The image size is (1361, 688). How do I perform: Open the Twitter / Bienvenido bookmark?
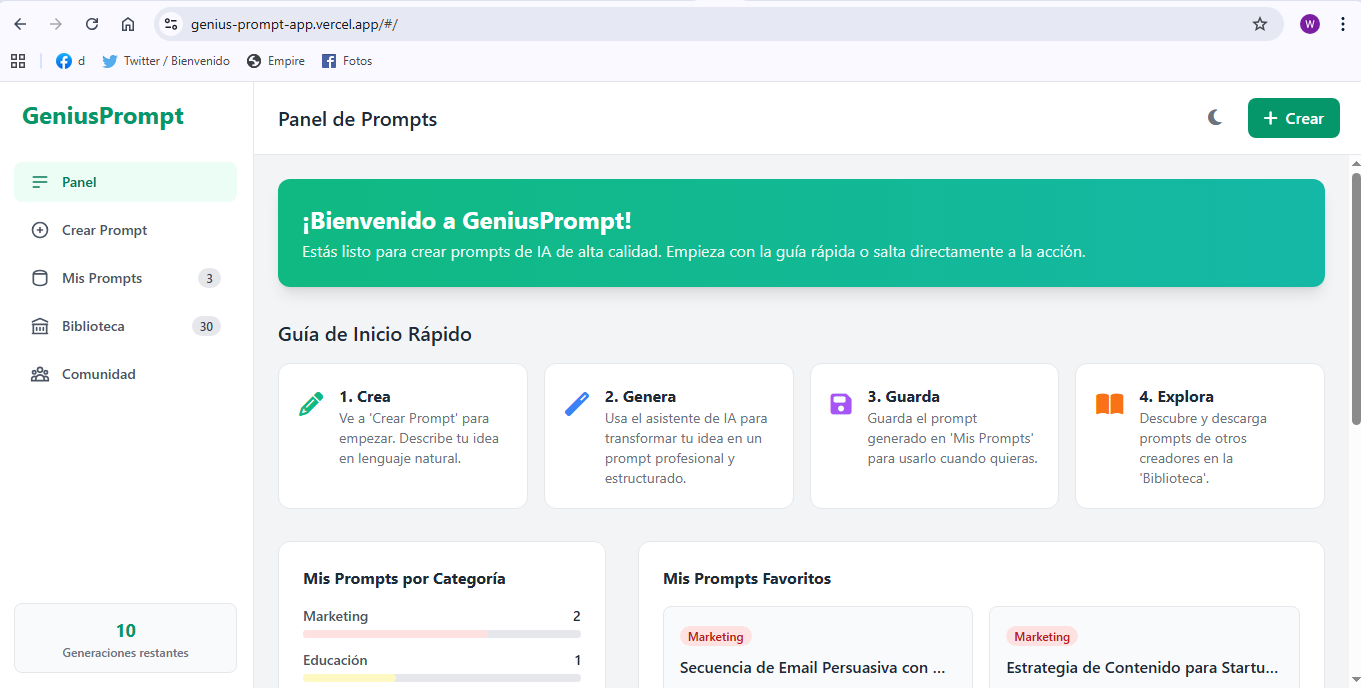point(166,61)
